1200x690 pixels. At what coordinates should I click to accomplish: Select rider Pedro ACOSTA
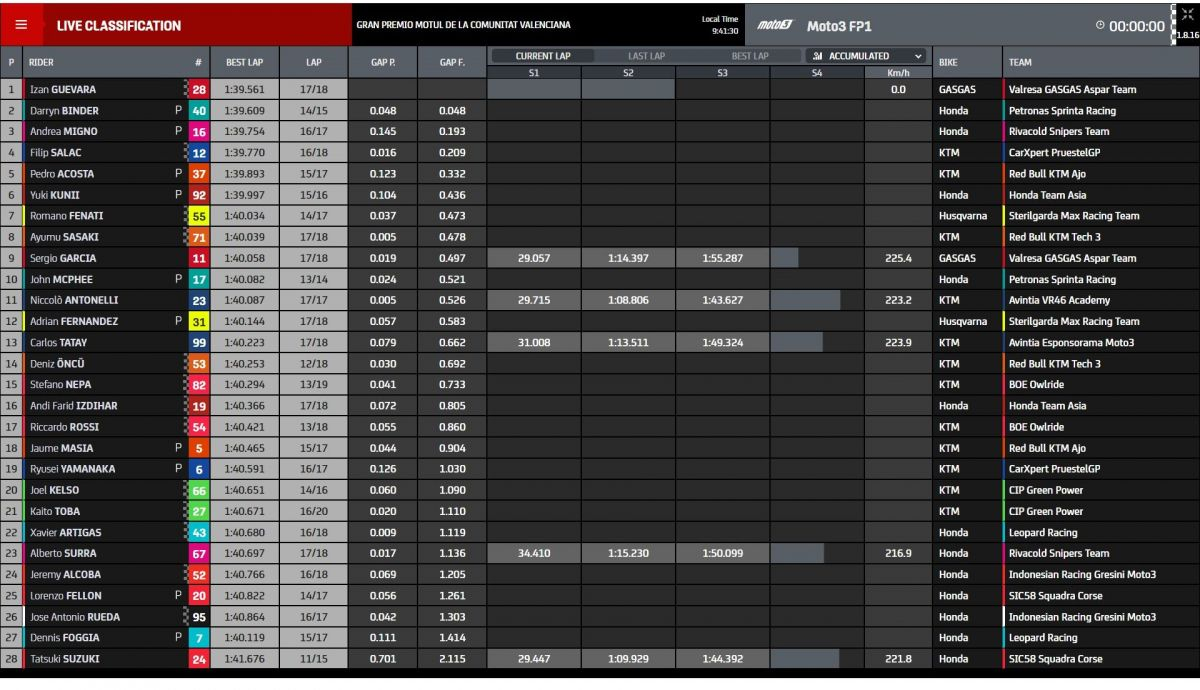61,174
